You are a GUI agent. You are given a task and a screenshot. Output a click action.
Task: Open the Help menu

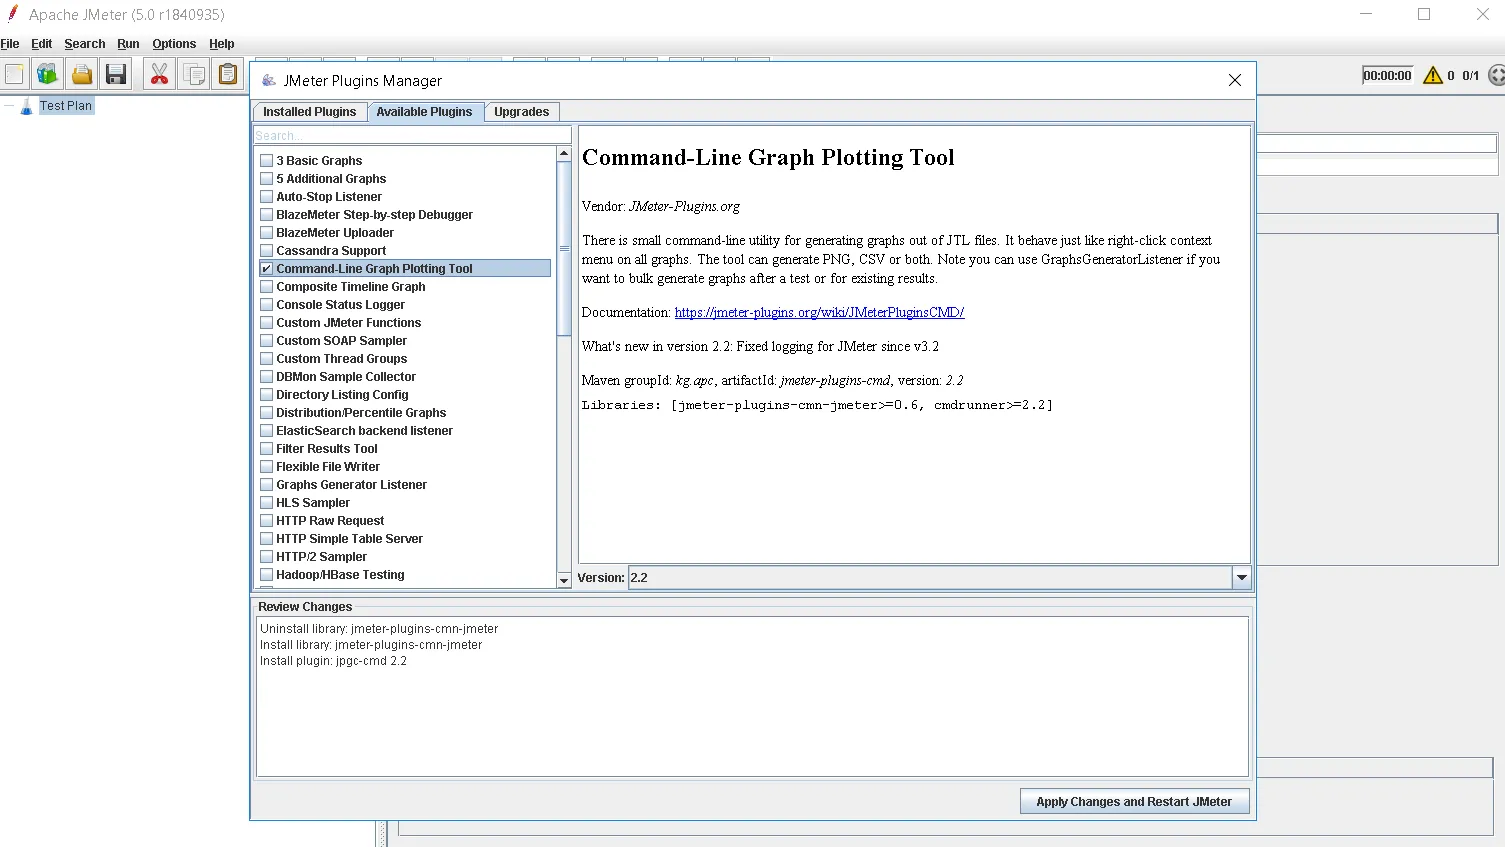pos(222,44)
